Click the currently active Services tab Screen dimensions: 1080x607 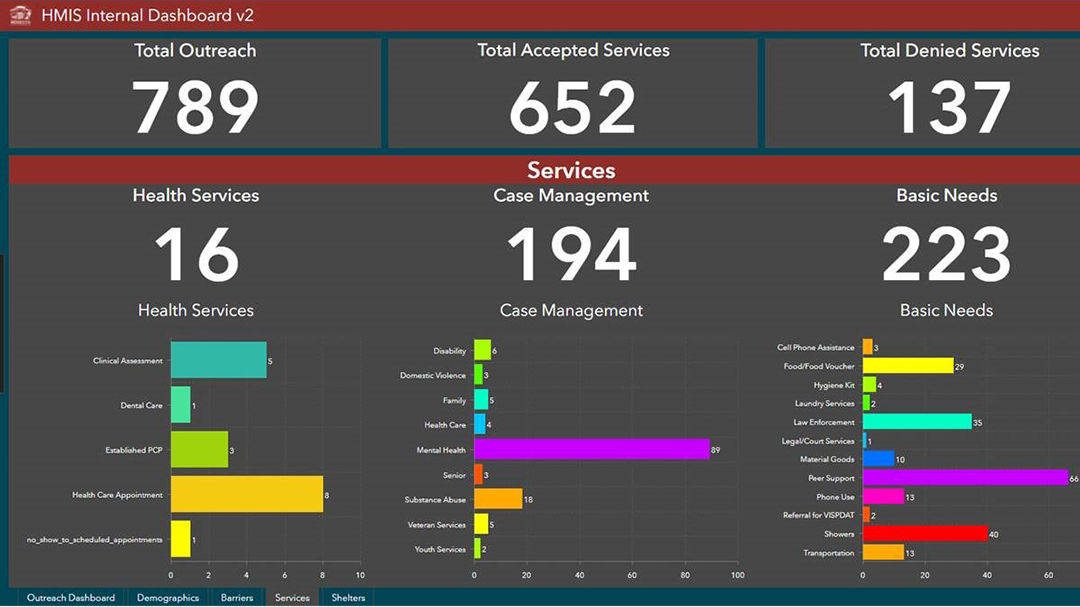click(291, 597)
